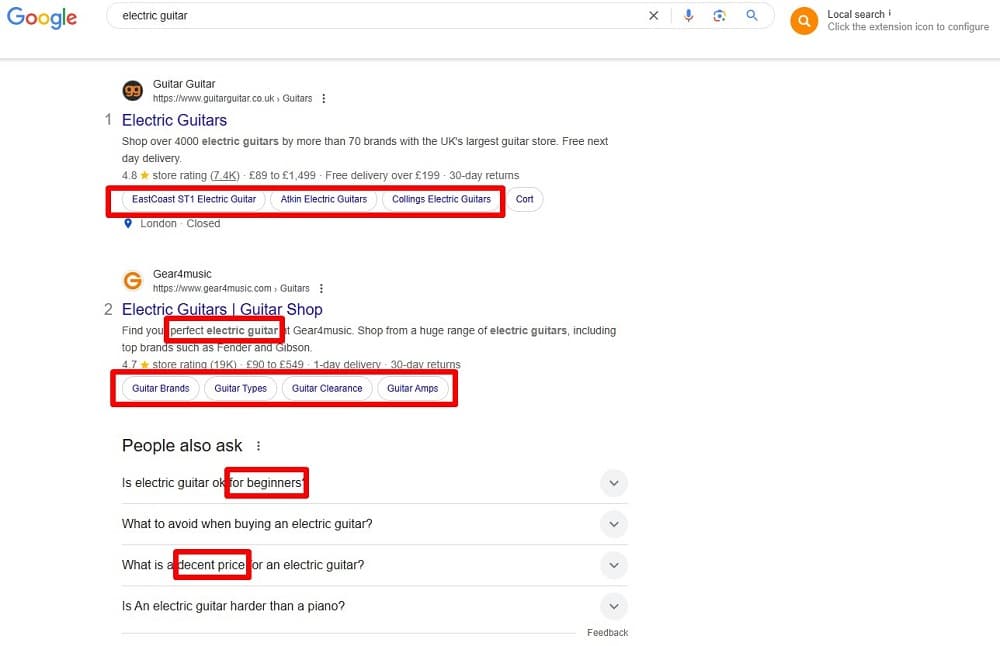Select the Guitar Clearance chip

(x=327, y=388)
